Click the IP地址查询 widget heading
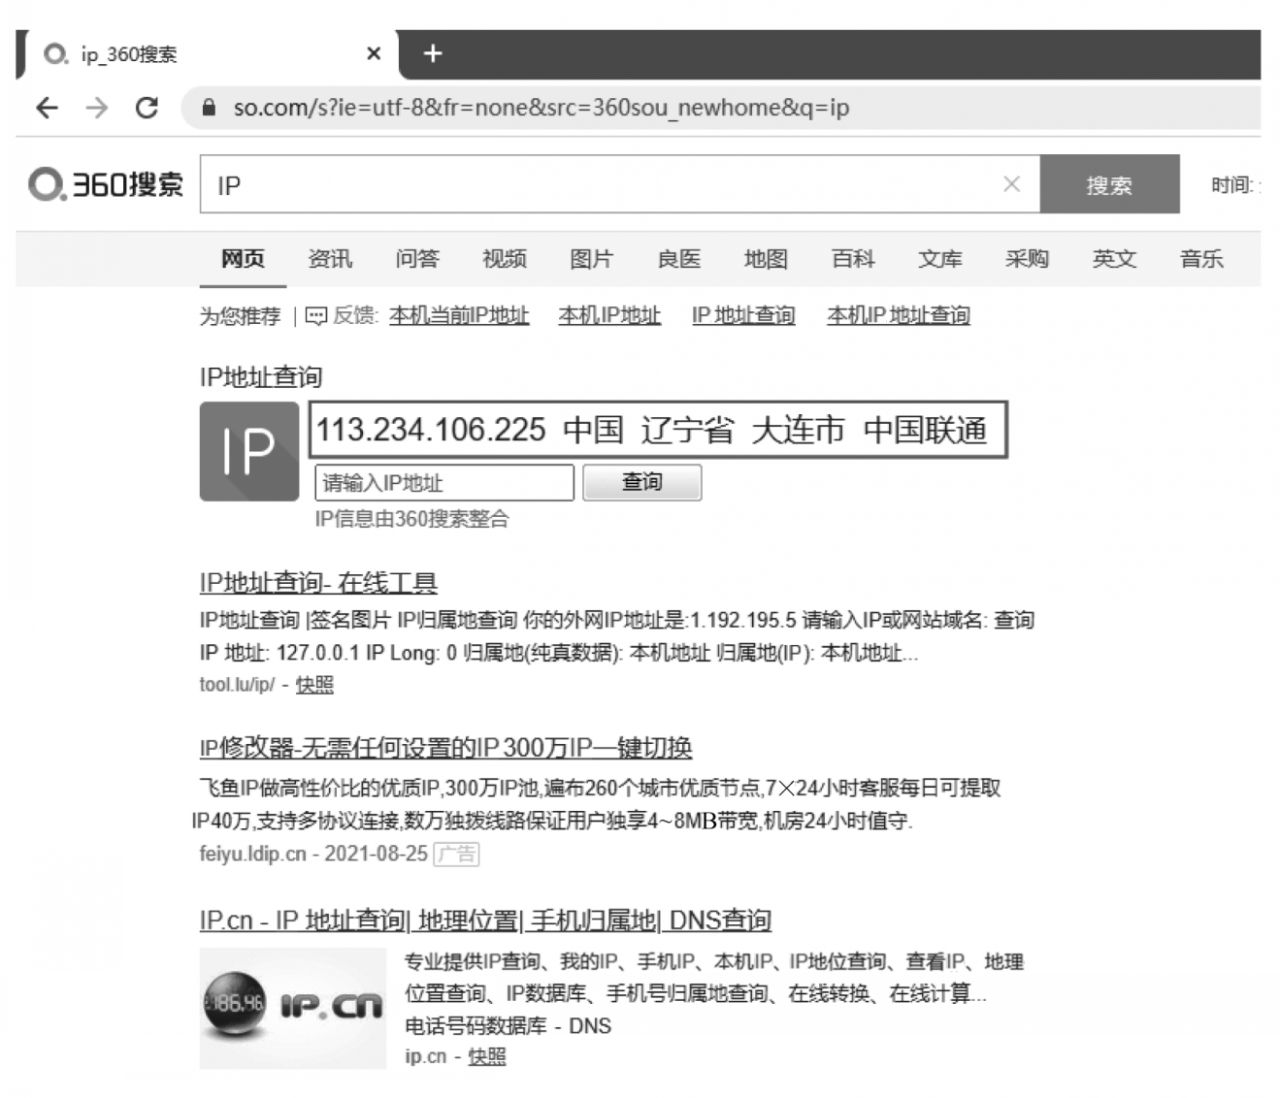 (x=261, y=377)
